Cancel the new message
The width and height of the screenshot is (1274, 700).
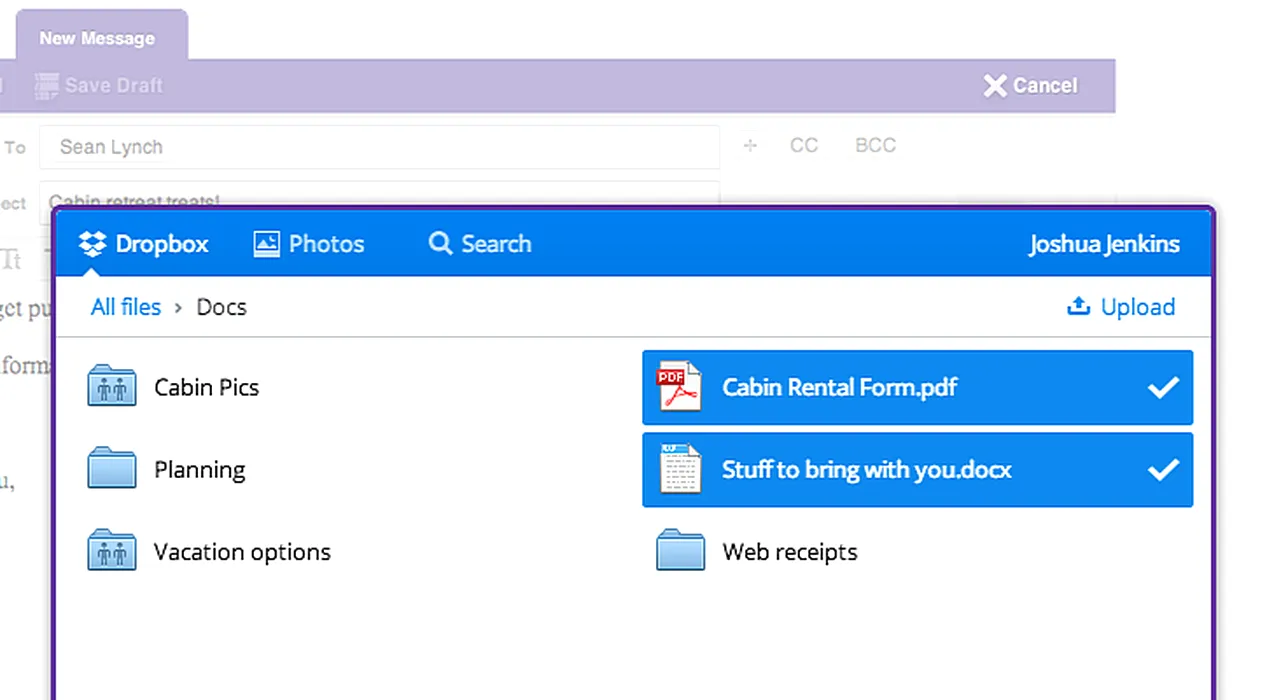click(x=1031, y=86)
